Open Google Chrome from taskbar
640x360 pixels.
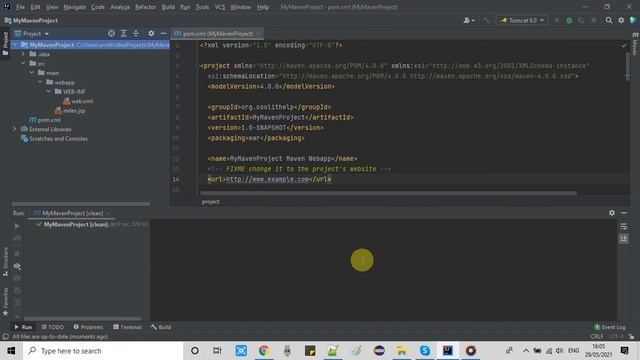[264, 351]
